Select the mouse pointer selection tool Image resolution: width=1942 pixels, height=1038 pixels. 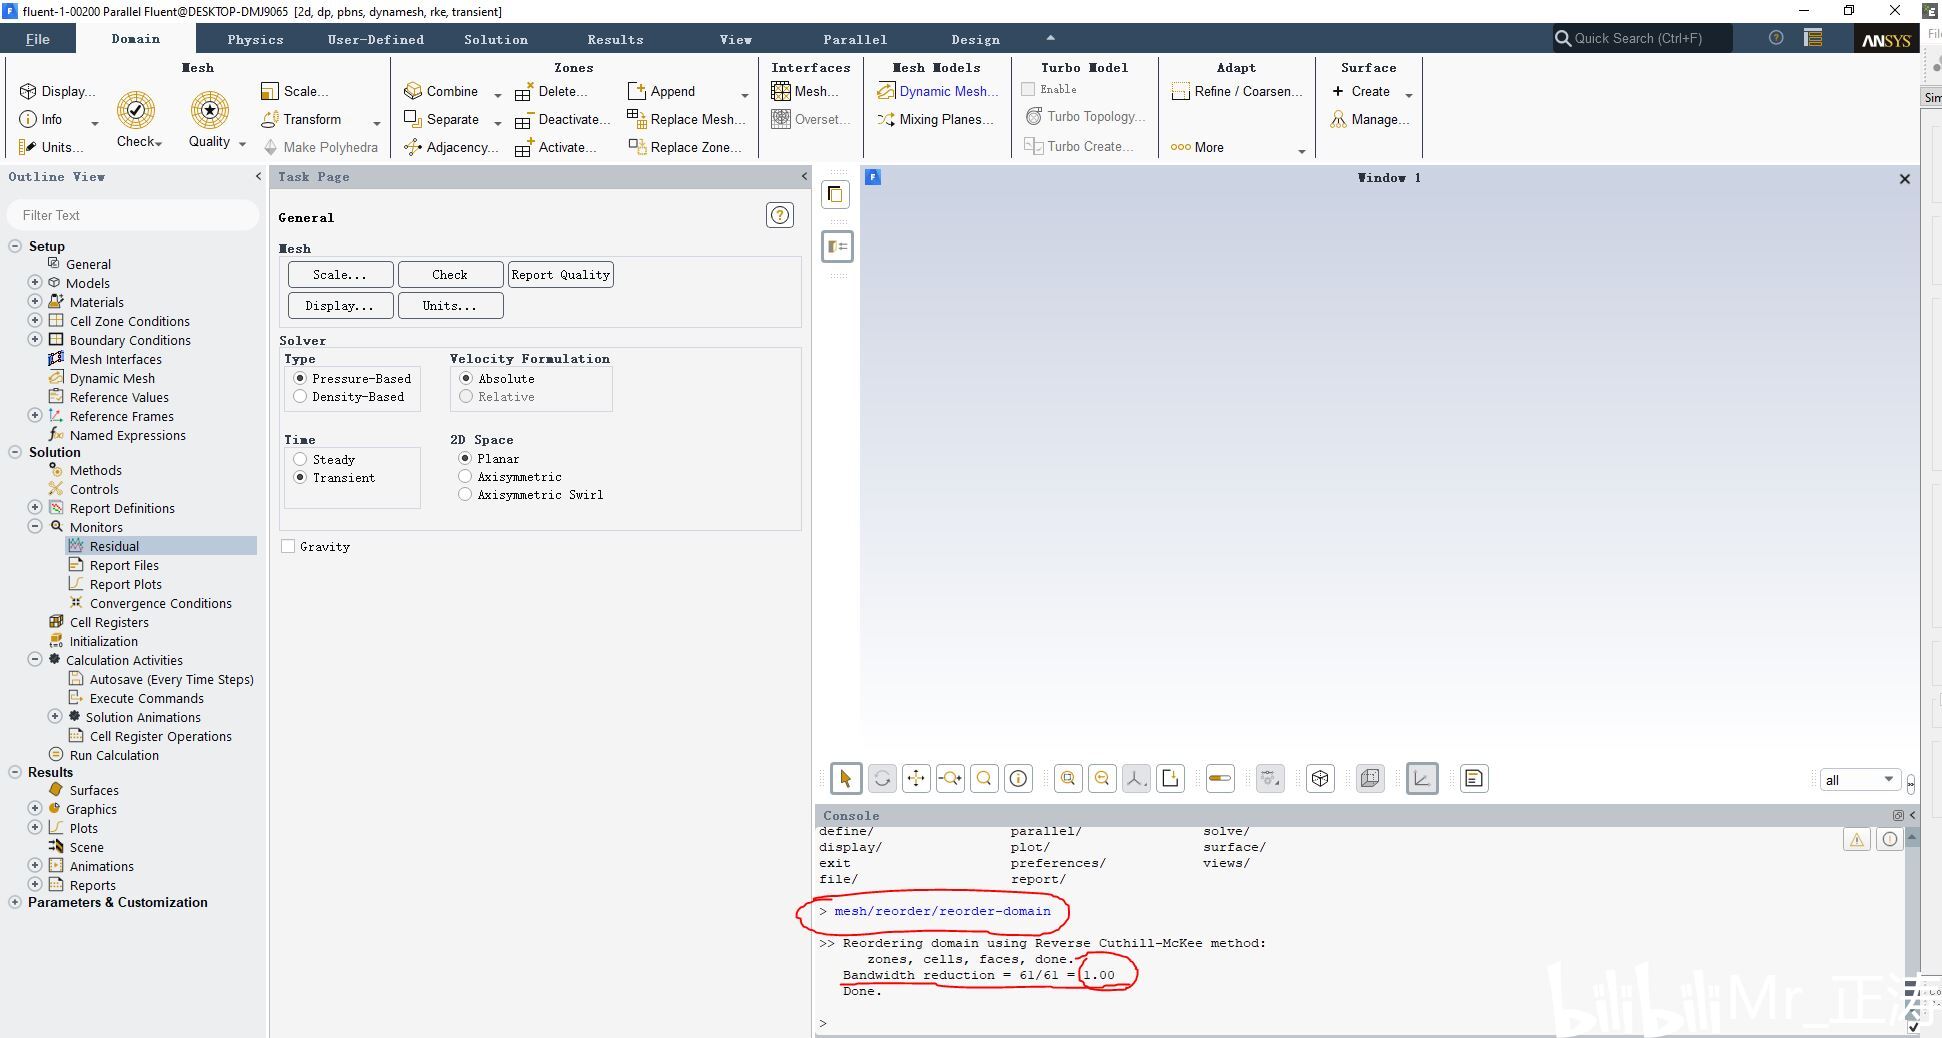845,779
